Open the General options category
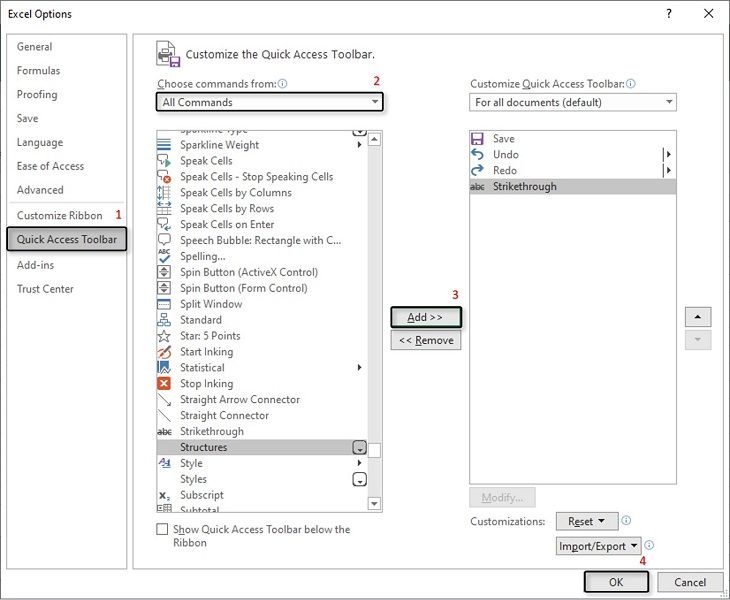The width and height of the screenshot is (730, 600). 34,47
